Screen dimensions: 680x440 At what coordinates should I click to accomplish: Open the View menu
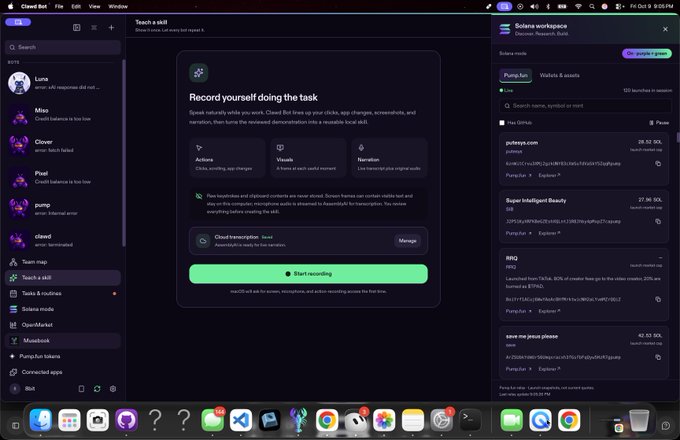(x=95, y=7)
